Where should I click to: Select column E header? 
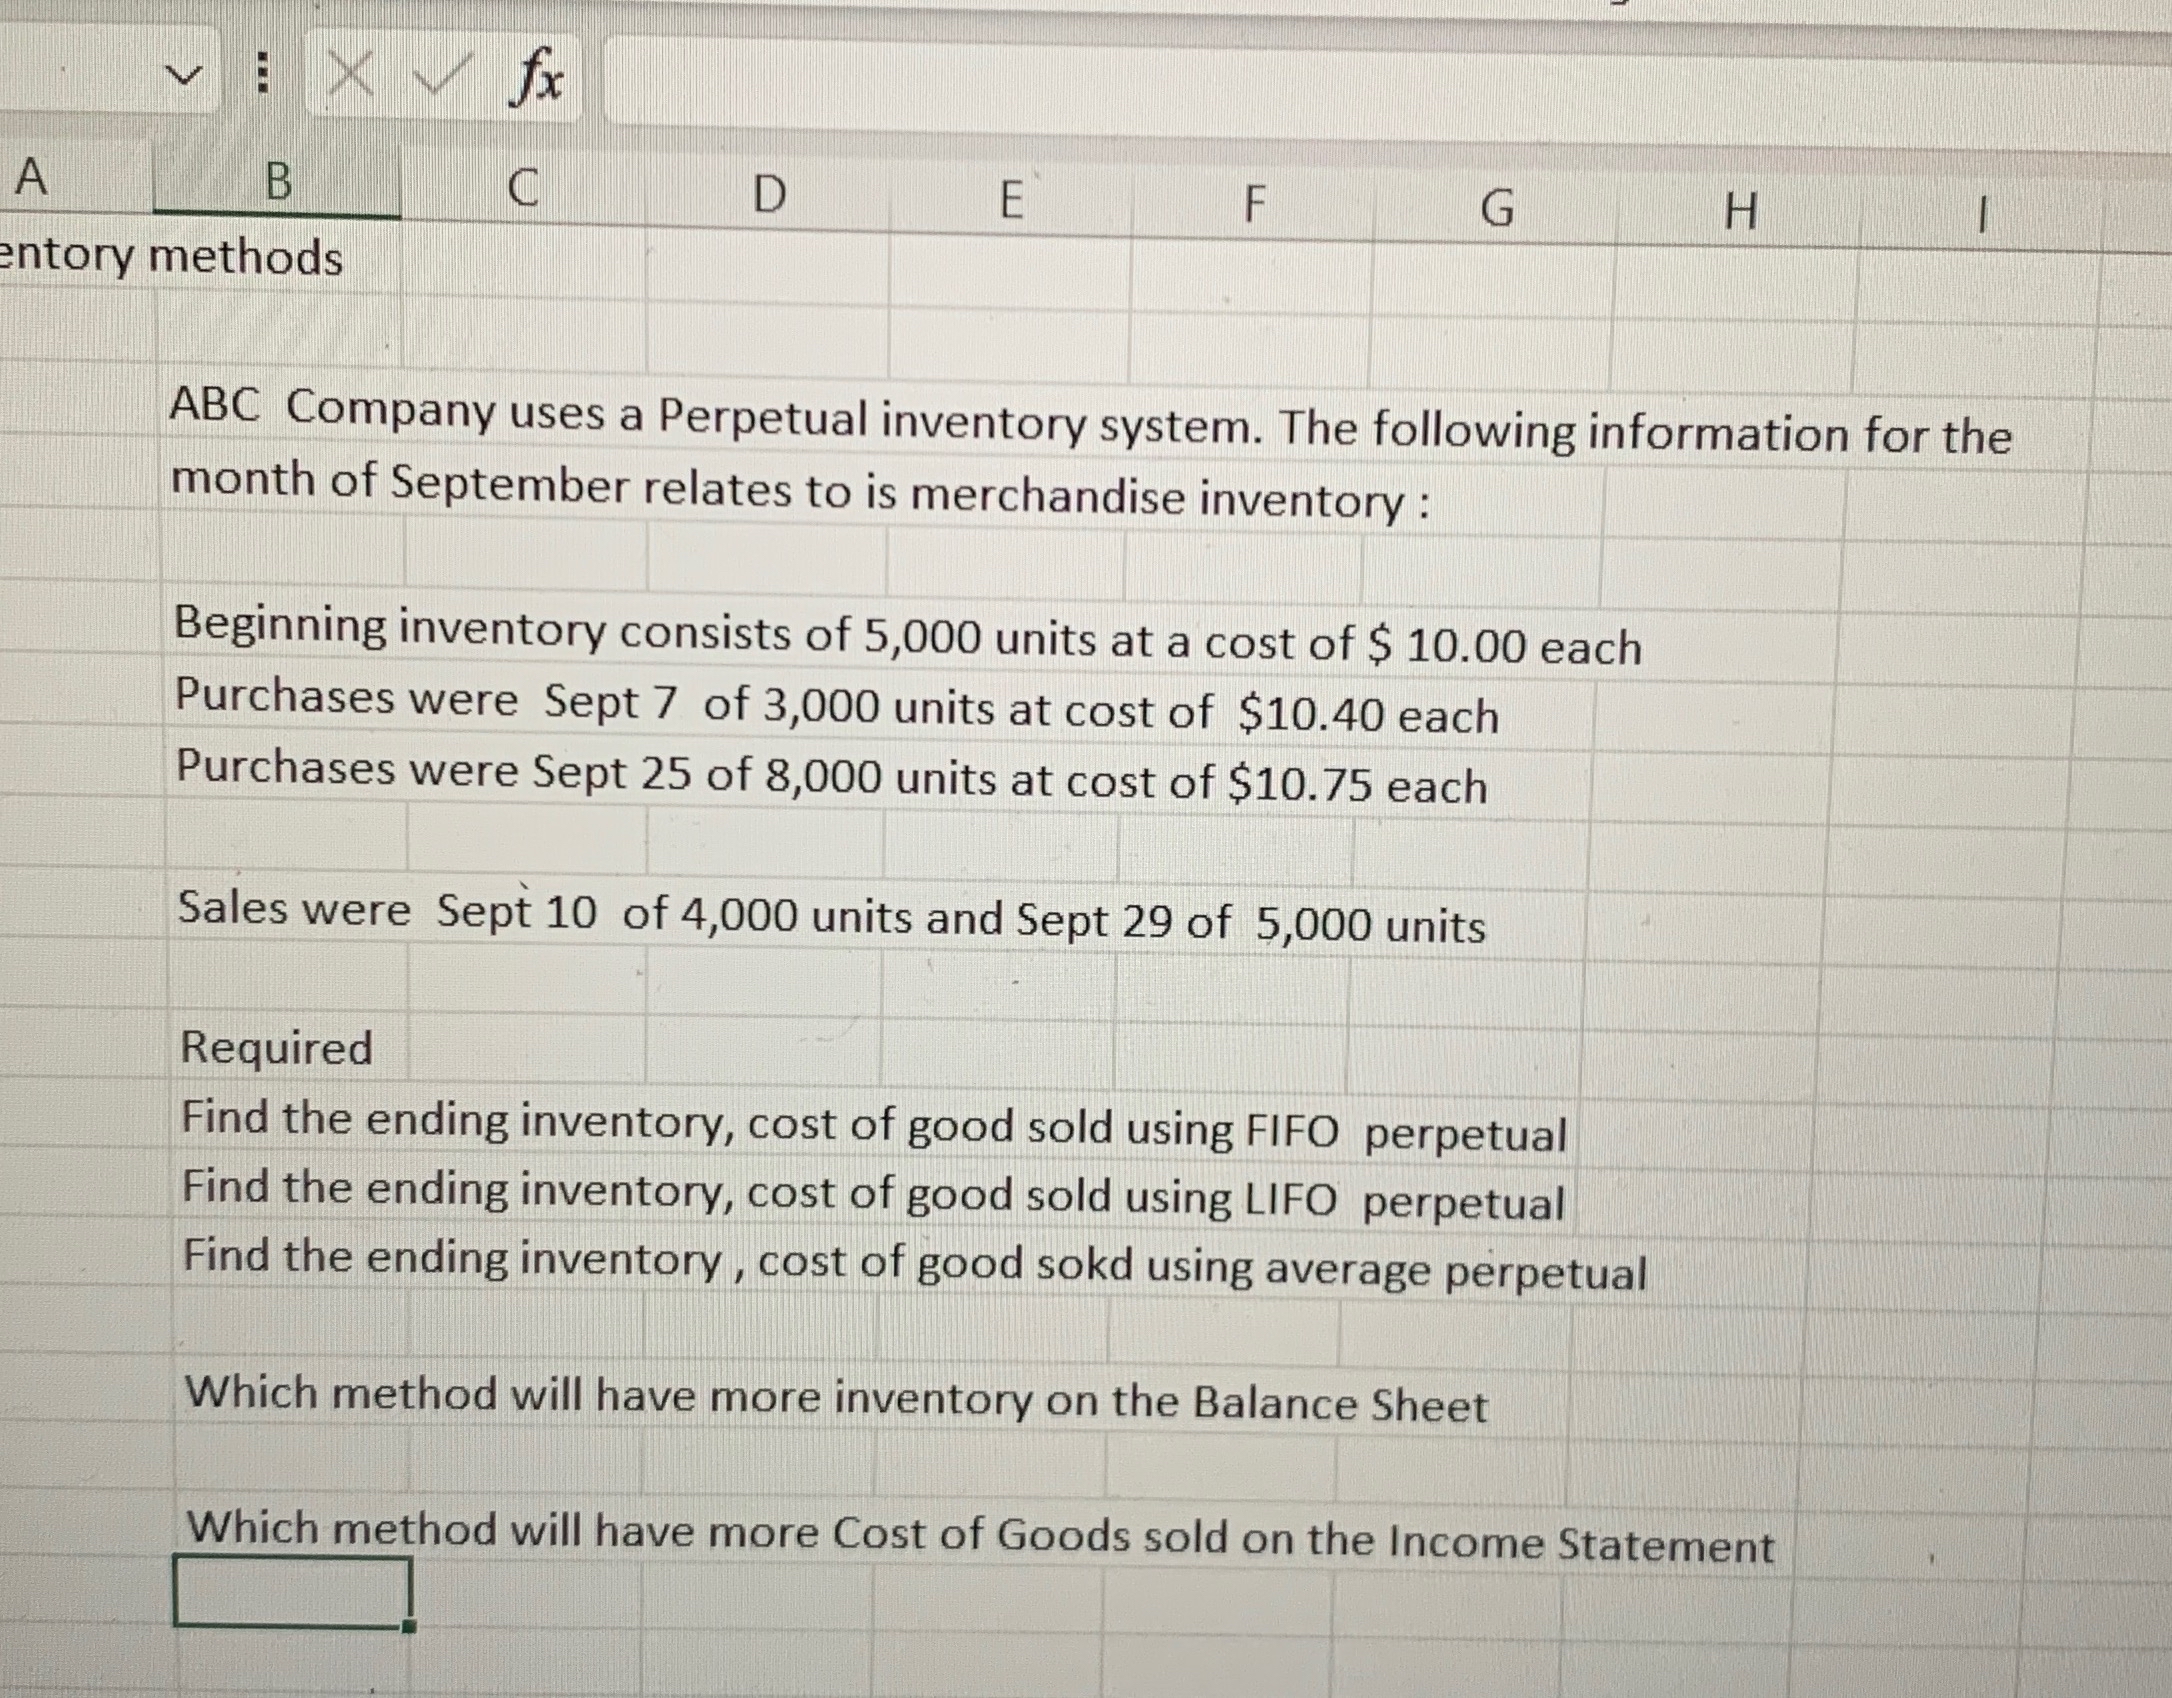pyautogui.click(x=1012, y=200)
